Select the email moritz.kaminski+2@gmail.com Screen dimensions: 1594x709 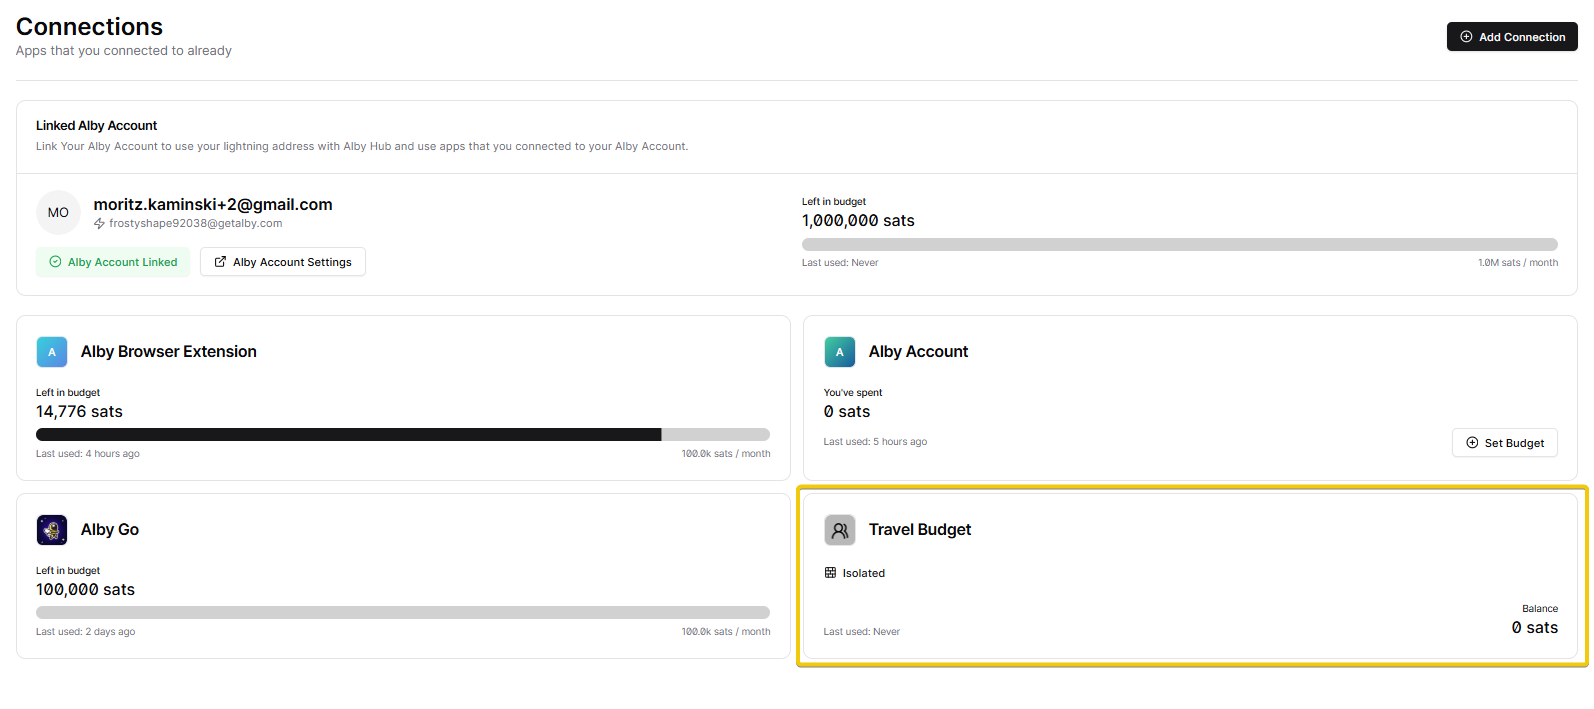(x=213, y=204)
